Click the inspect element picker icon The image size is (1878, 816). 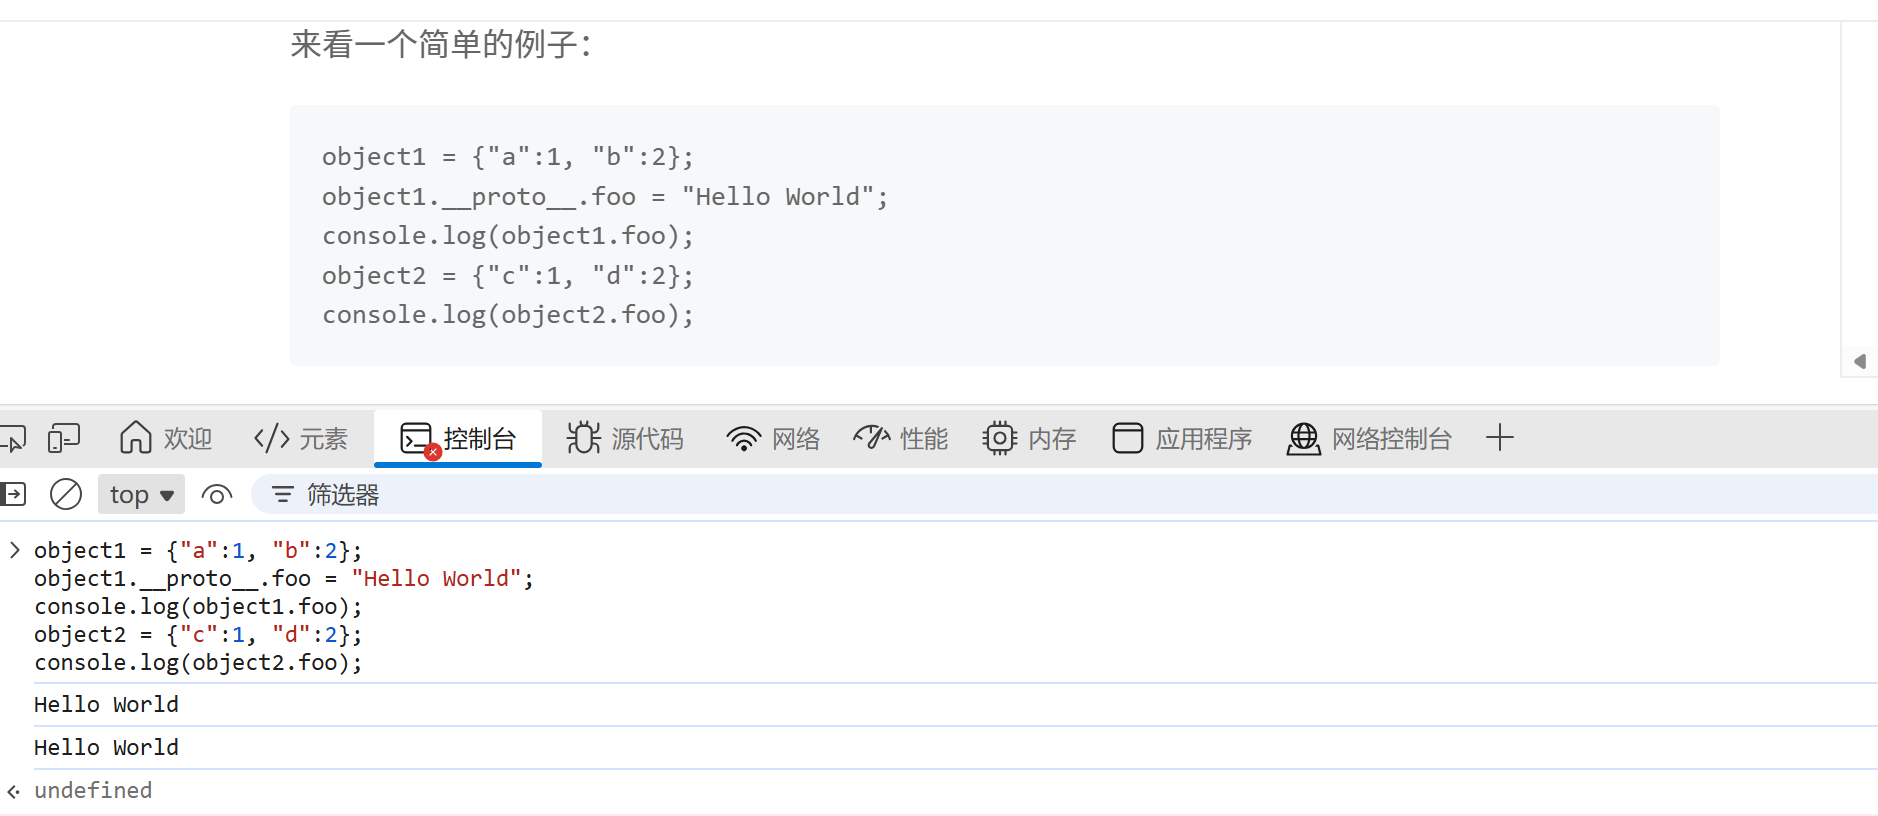click(x=12, y=438)
